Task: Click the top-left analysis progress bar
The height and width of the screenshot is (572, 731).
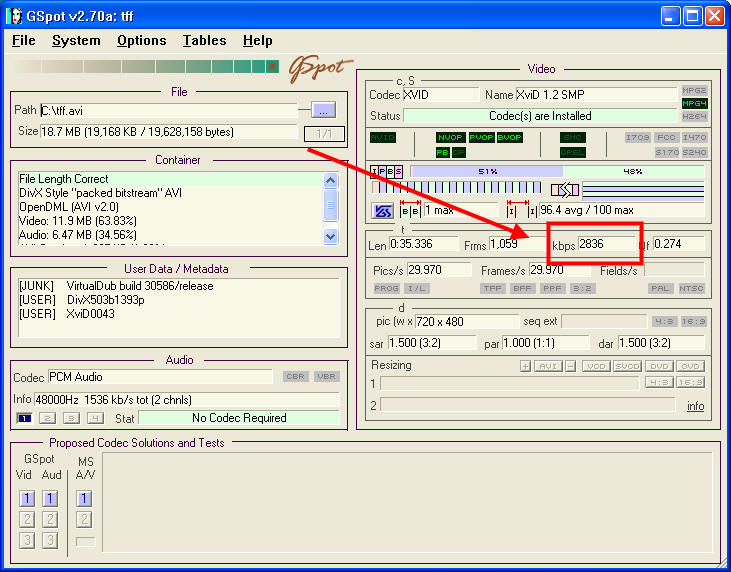Action: click(146, 67)
